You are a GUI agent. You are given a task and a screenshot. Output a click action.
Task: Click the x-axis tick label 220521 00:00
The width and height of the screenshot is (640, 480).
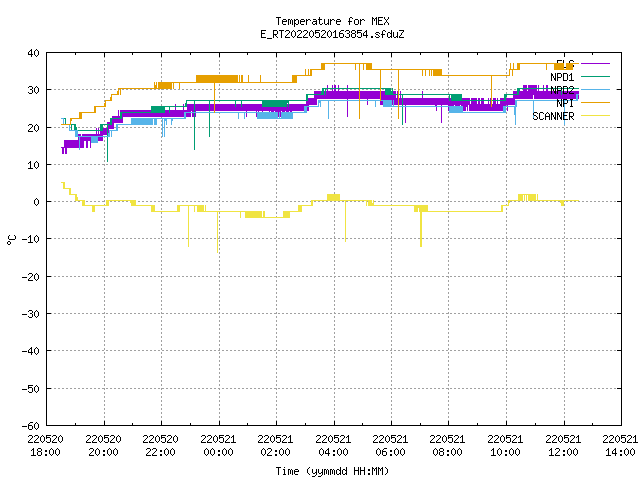coord(218,446)
